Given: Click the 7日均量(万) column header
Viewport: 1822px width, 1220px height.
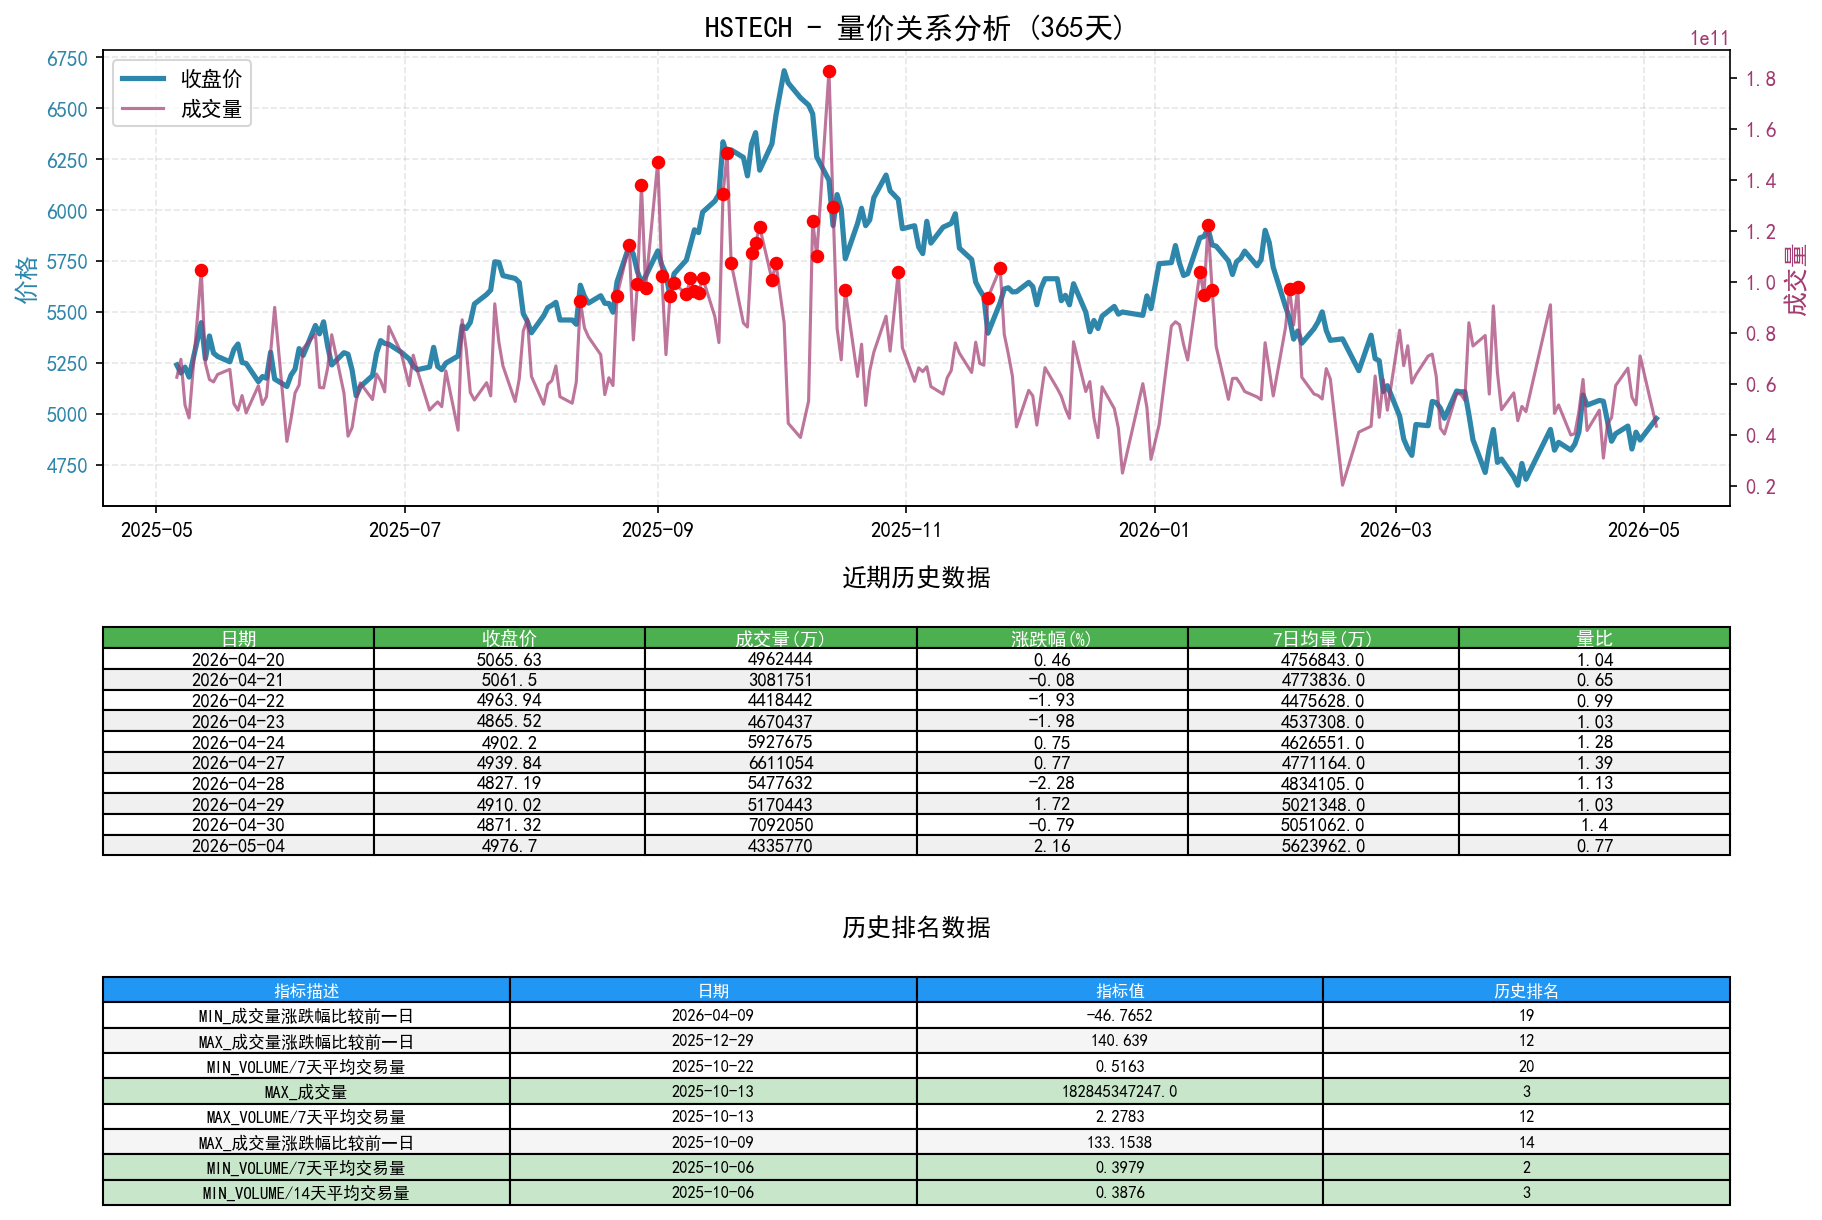Looking at the screenshot, I should [1323, 638].
